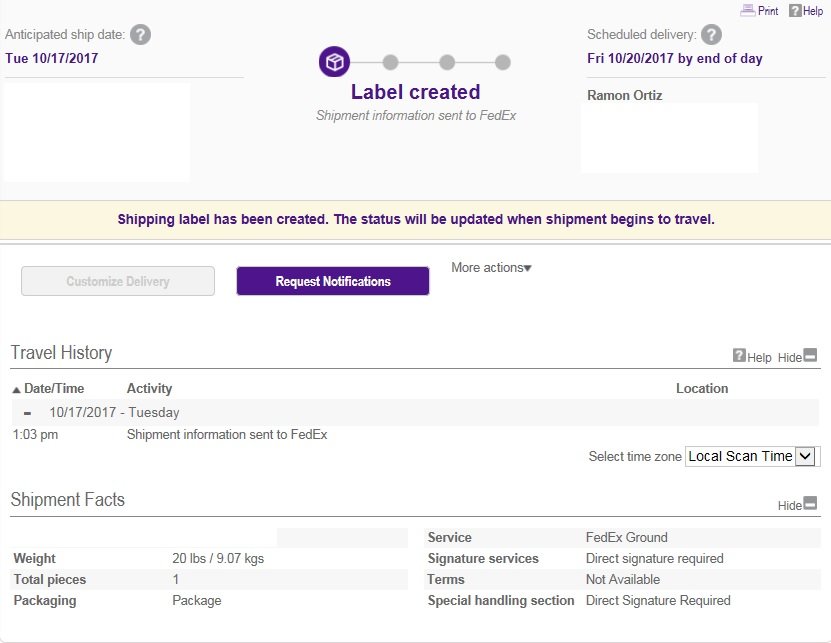Click the Travel History heading
This screenshot has width=831, height=643.
(61, 353)
